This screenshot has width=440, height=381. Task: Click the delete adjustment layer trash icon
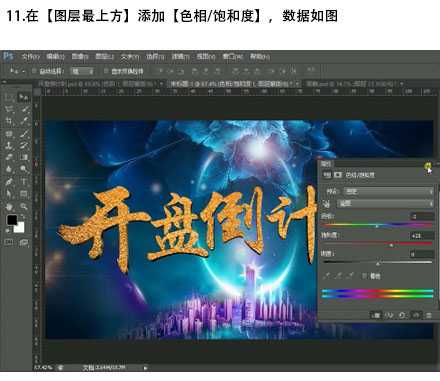429,315
